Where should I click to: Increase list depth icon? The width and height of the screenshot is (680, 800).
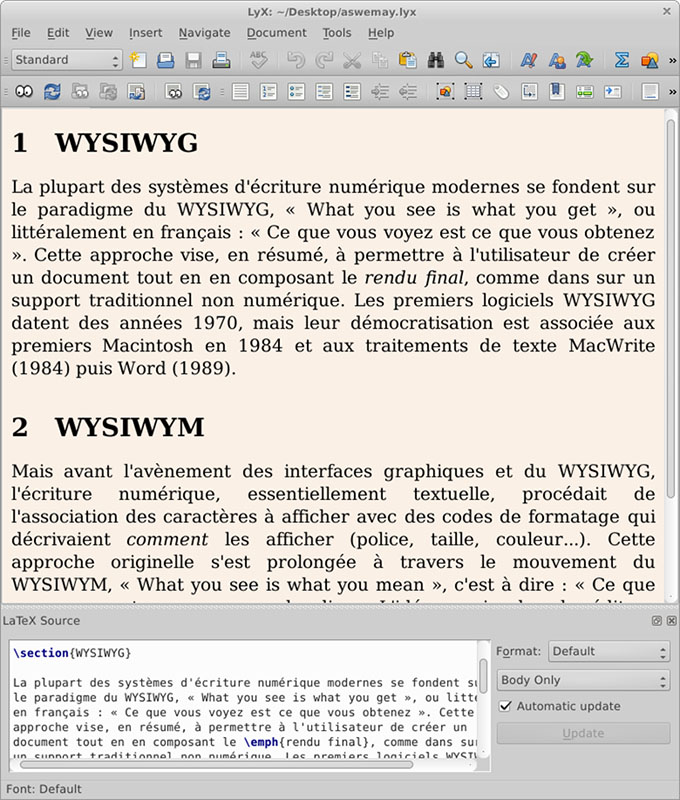(380, 92)
